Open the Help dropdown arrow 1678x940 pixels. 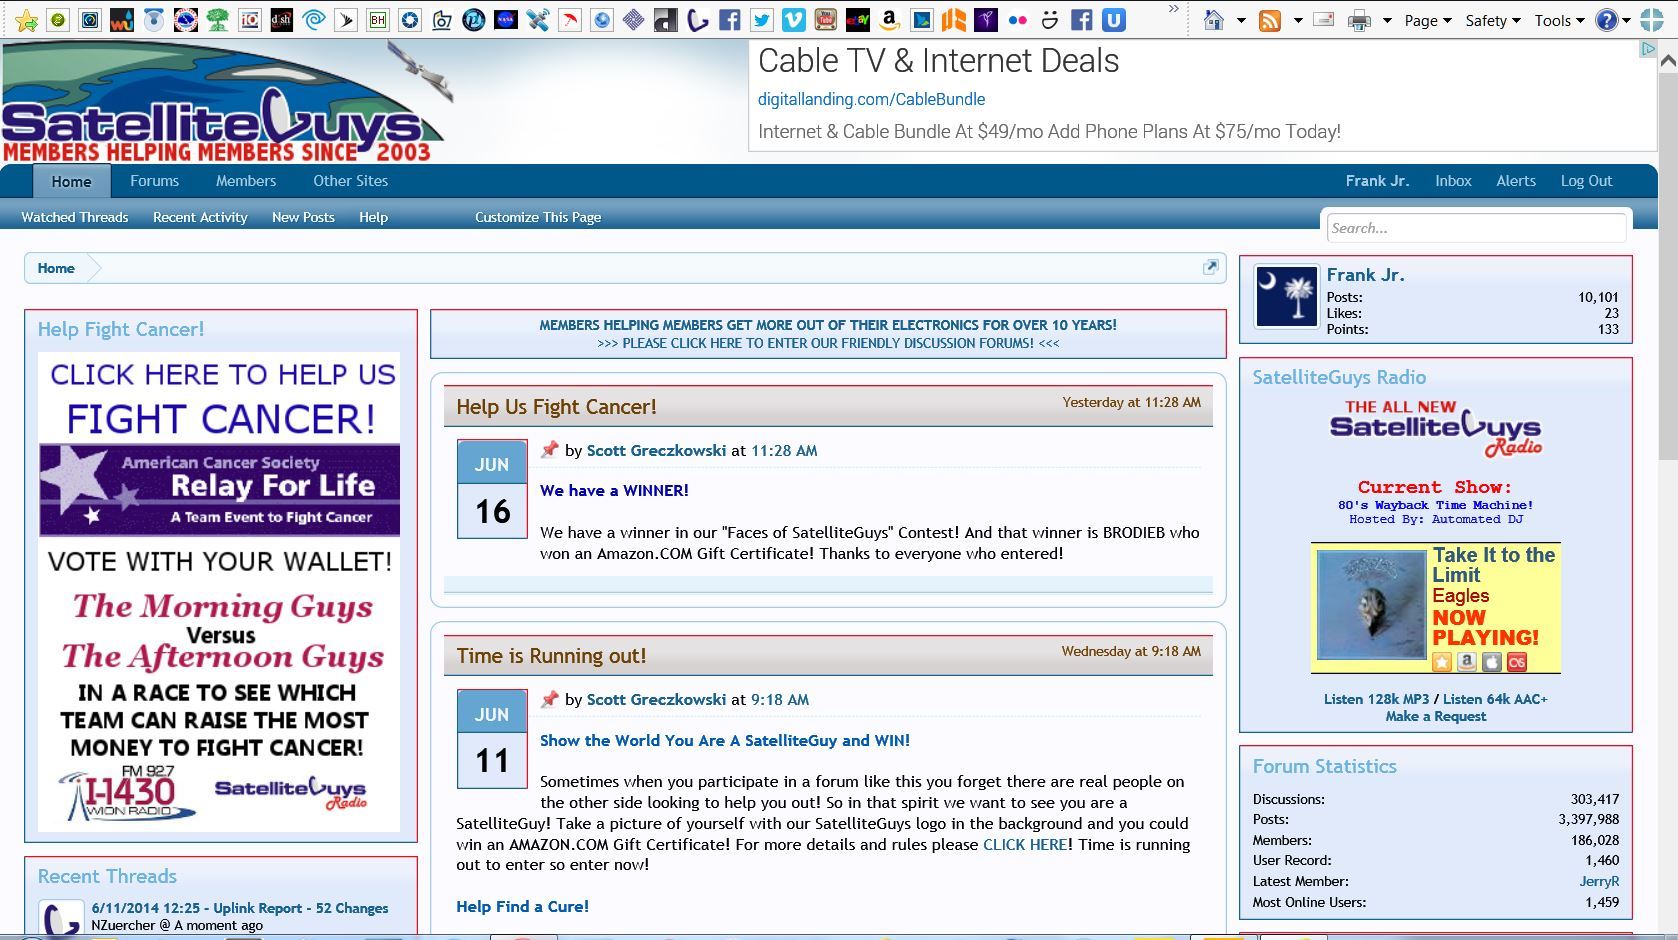(x=1626, y=20)
